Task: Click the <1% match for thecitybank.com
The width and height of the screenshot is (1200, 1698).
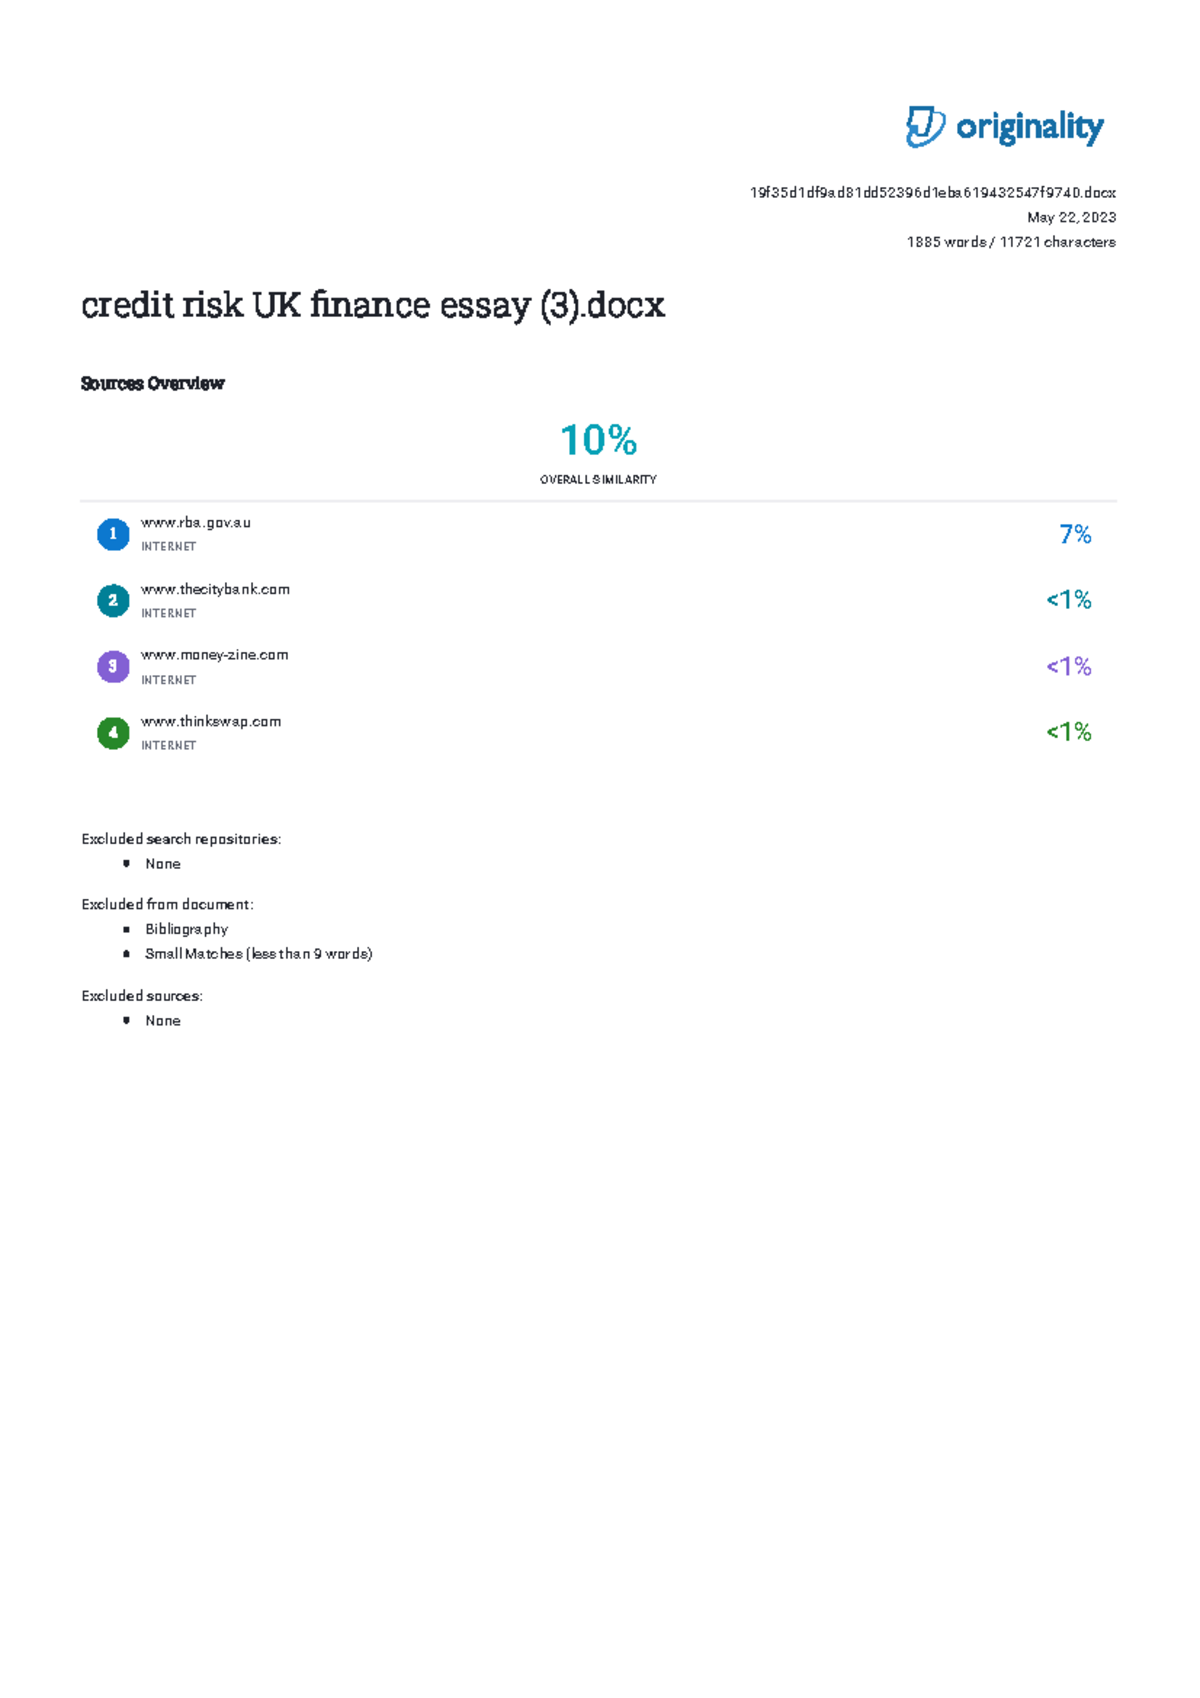Action: coord(1068,600)
